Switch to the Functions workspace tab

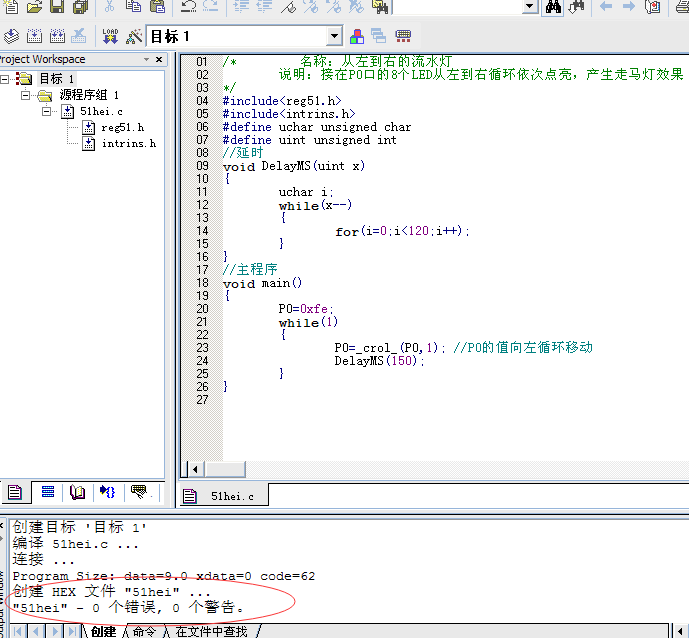pos(108,492)
